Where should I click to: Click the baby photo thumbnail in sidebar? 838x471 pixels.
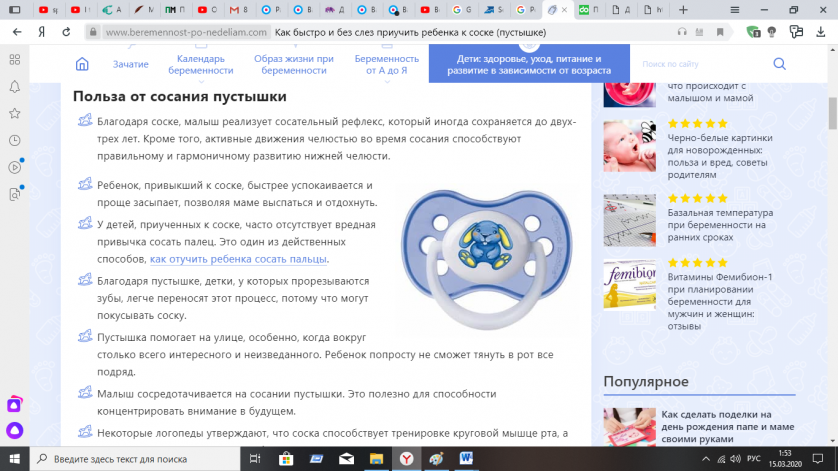tap(630, 146)
